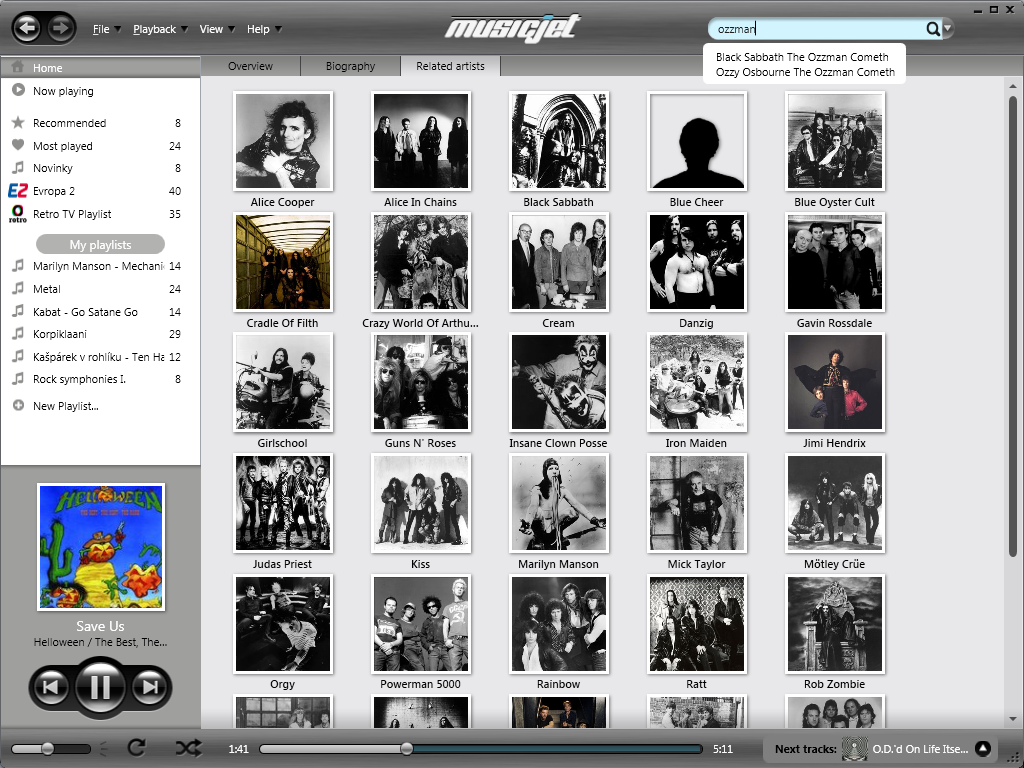Click the next track album thumbnail
1024x768 pixels.
click(854, 748)
